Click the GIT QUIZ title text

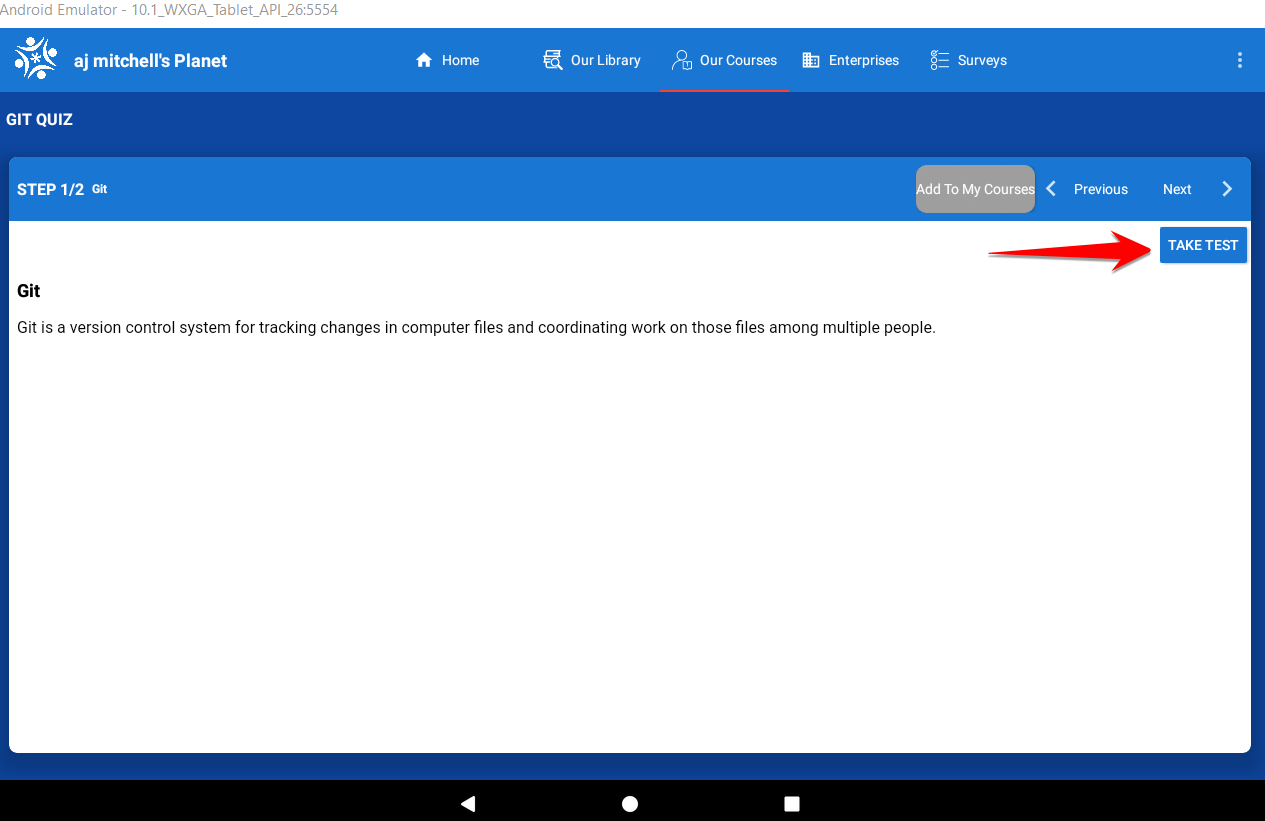(39, 119)
